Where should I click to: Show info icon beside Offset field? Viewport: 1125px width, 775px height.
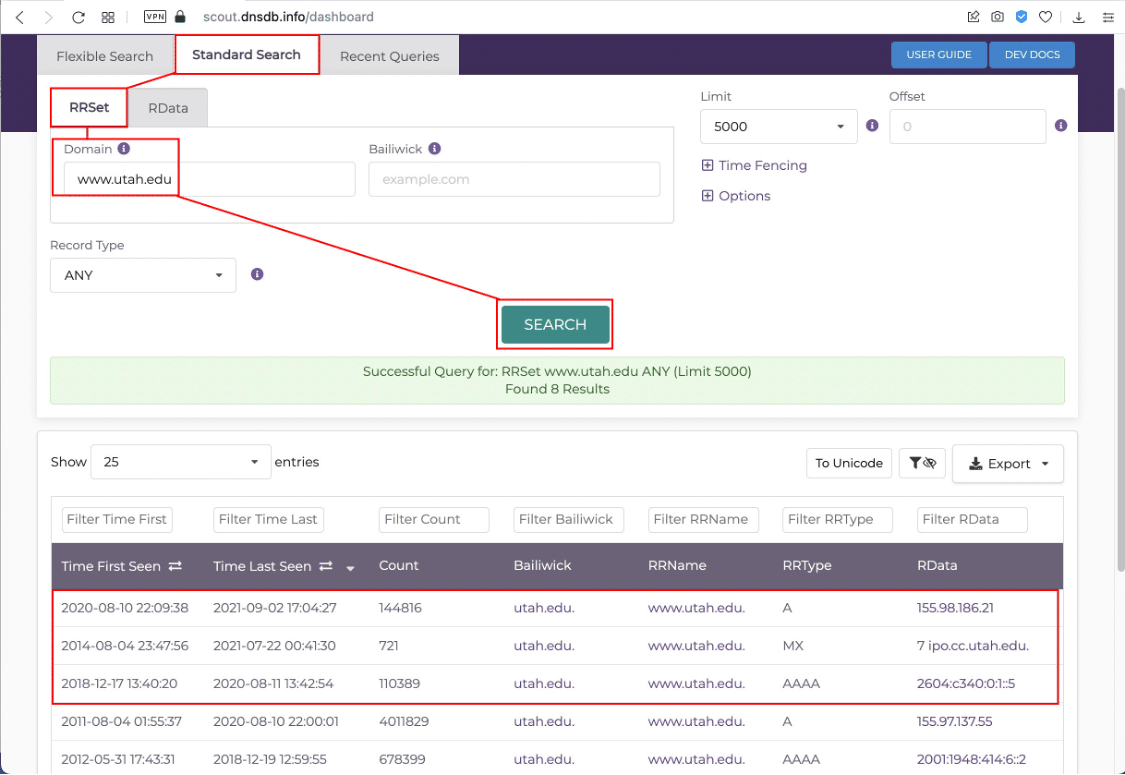(x=1060, y=126)
